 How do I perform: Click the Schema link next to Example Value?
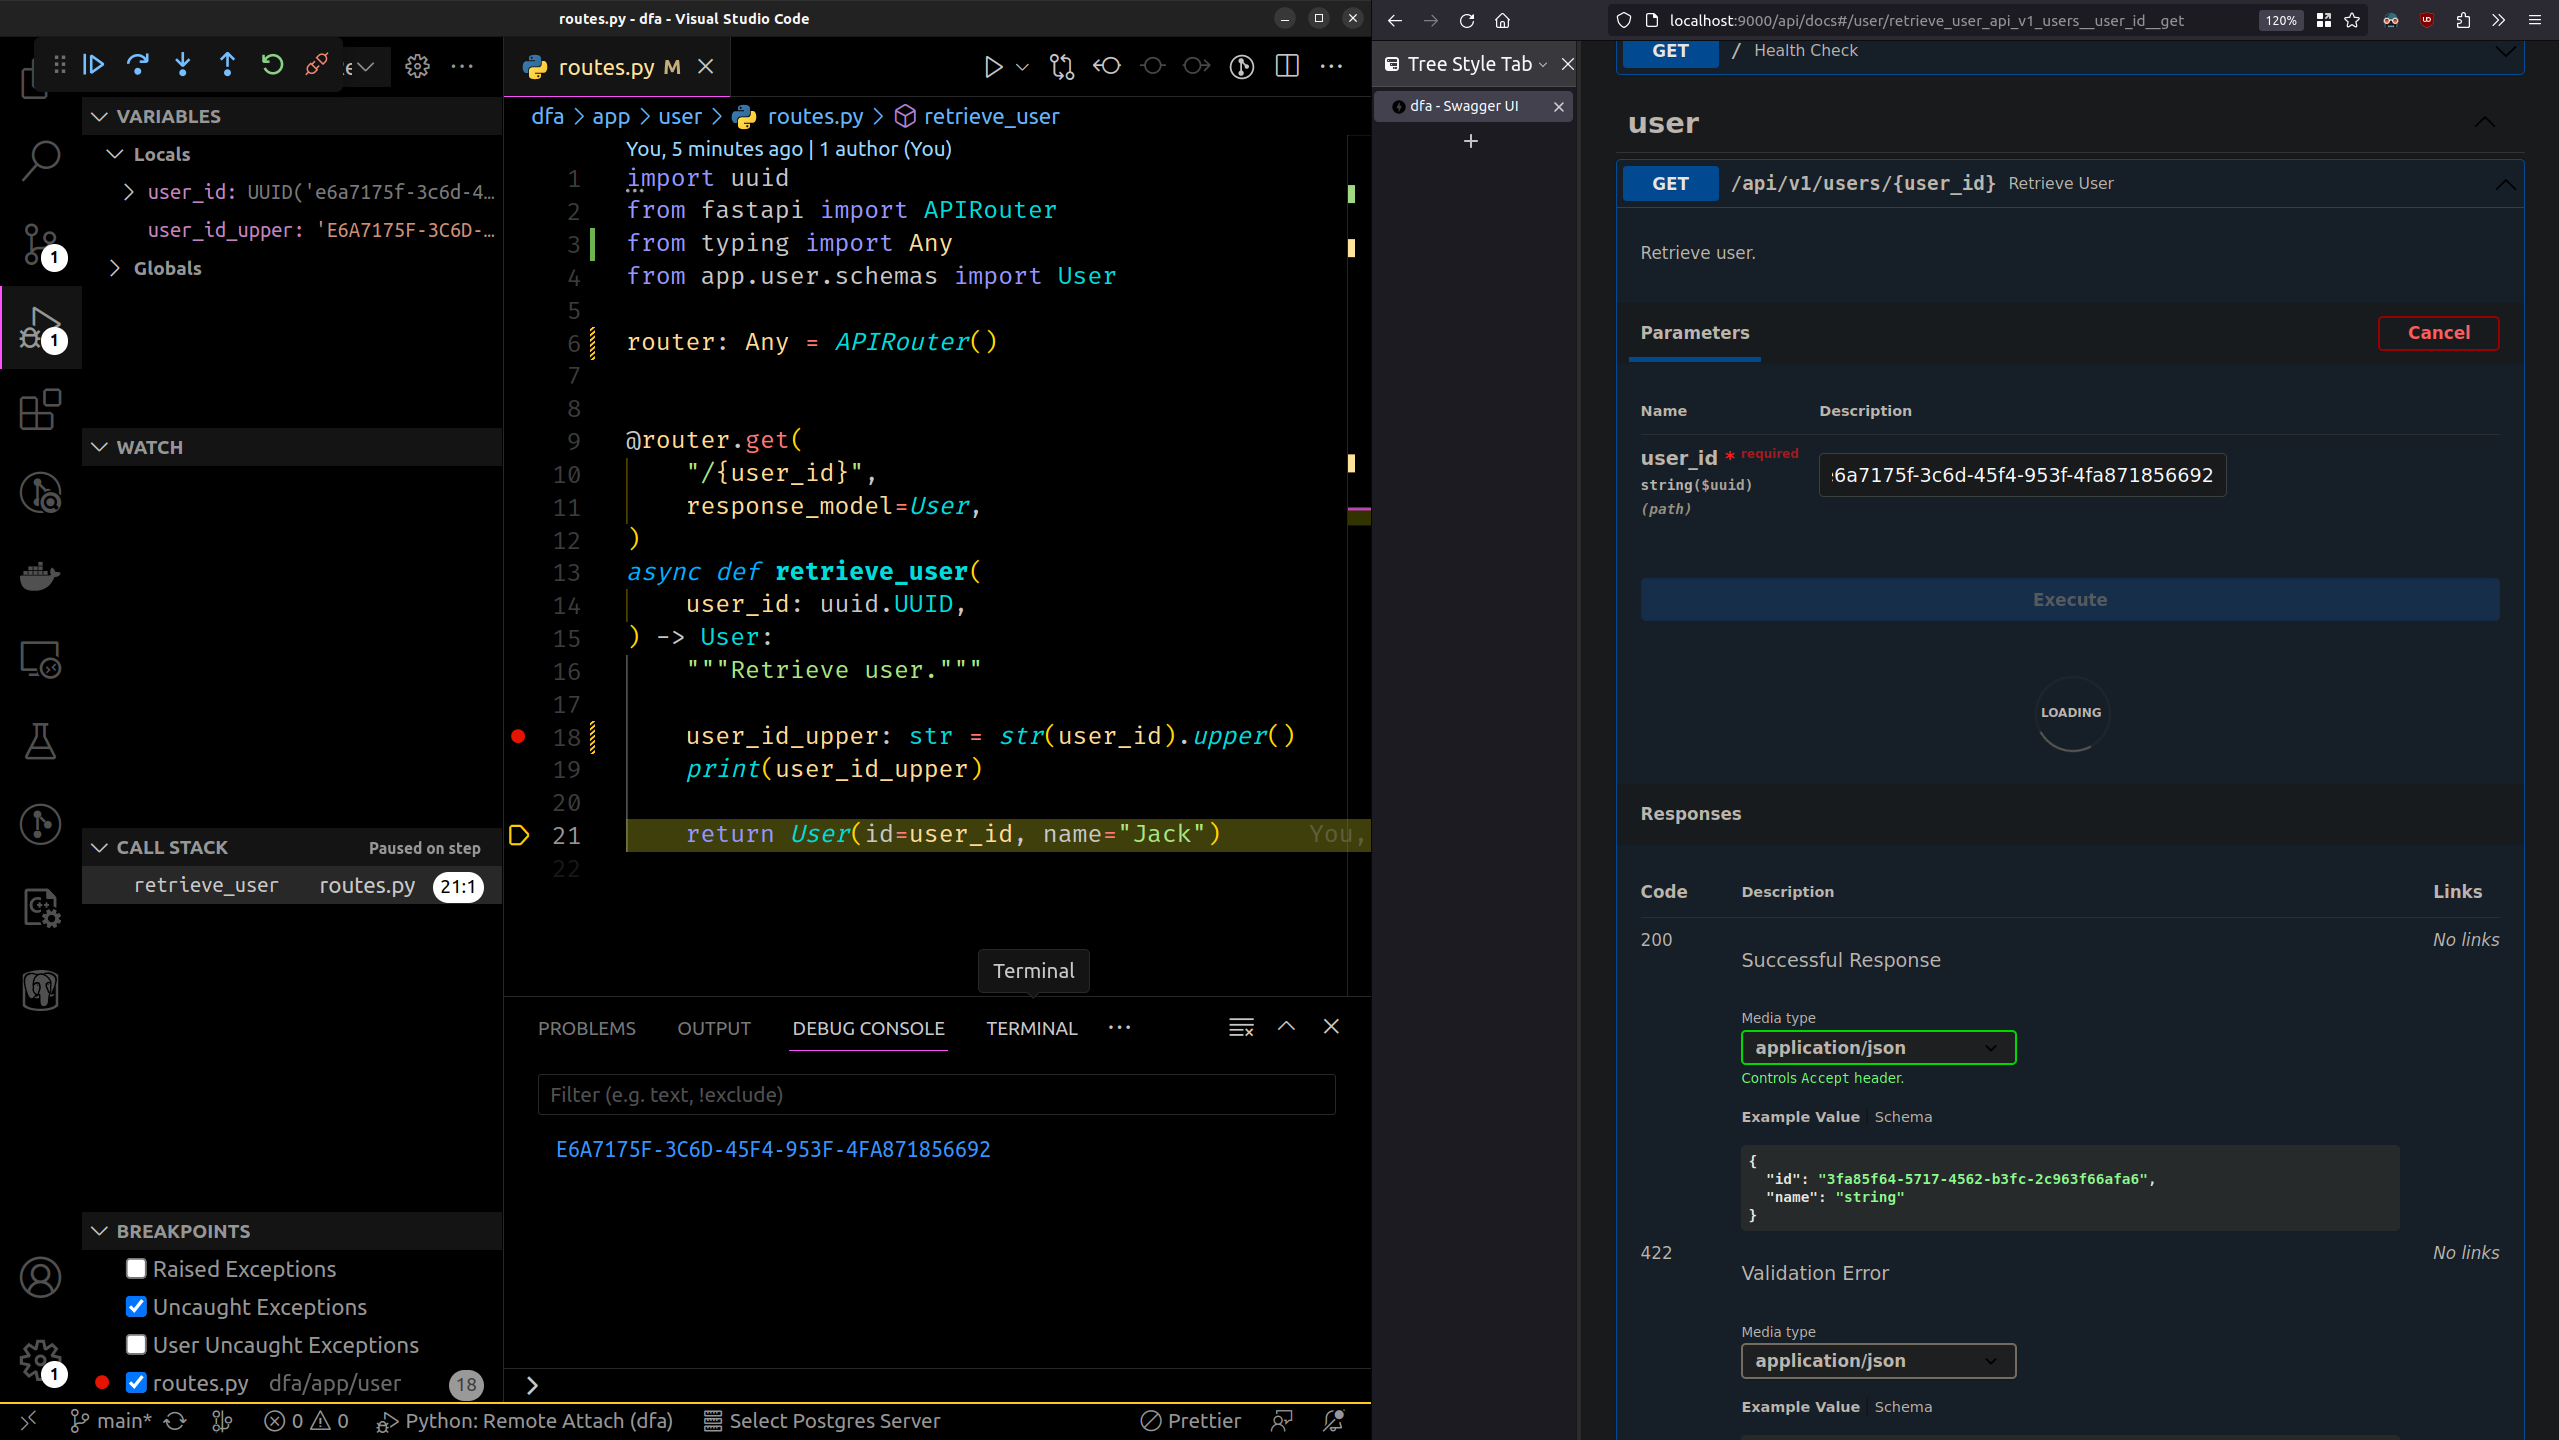click(1903, 1116)
